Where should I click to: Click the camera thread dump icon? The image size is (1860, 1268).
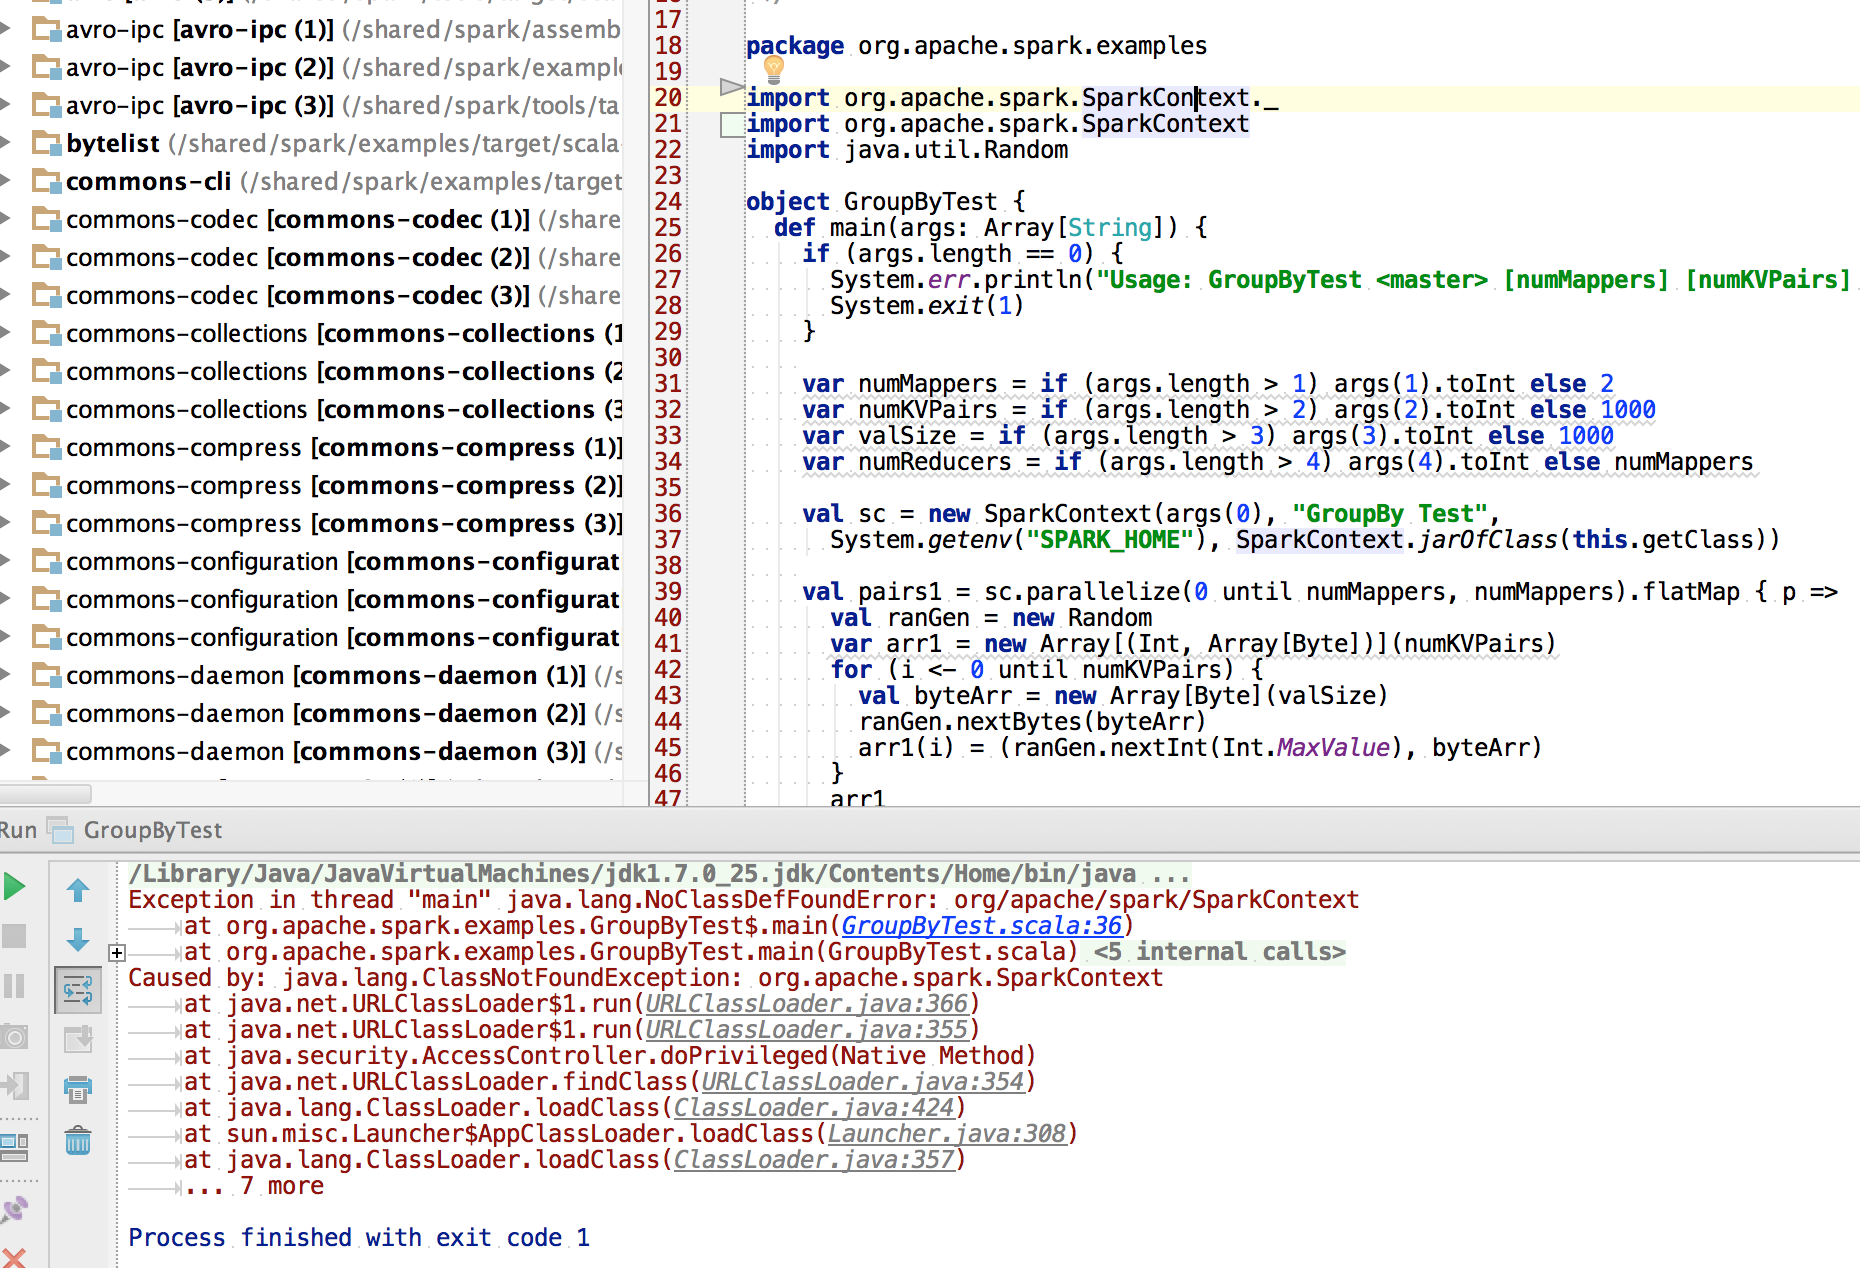pyautogui.click(x=14, y=1036)
